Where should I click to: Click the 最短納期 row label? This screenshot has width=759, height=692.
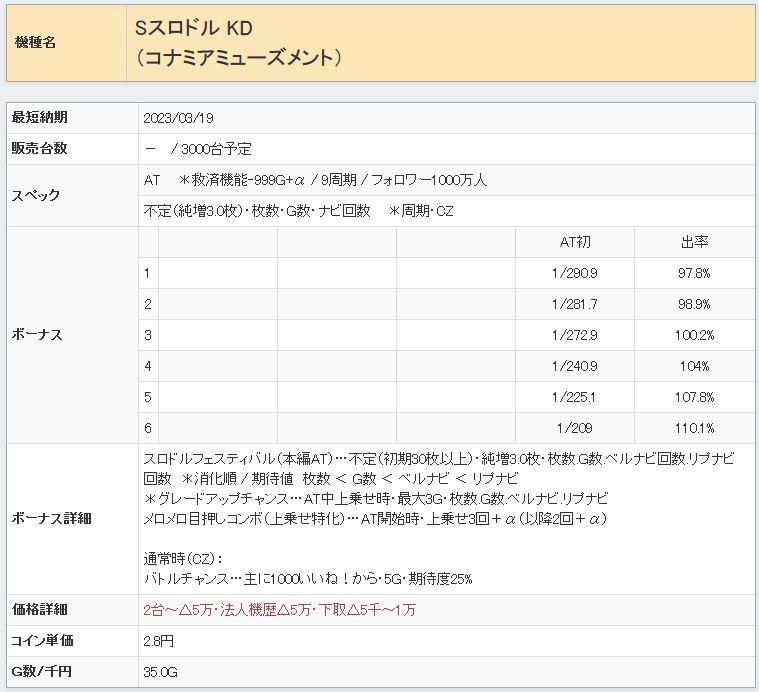coord(39,118)
